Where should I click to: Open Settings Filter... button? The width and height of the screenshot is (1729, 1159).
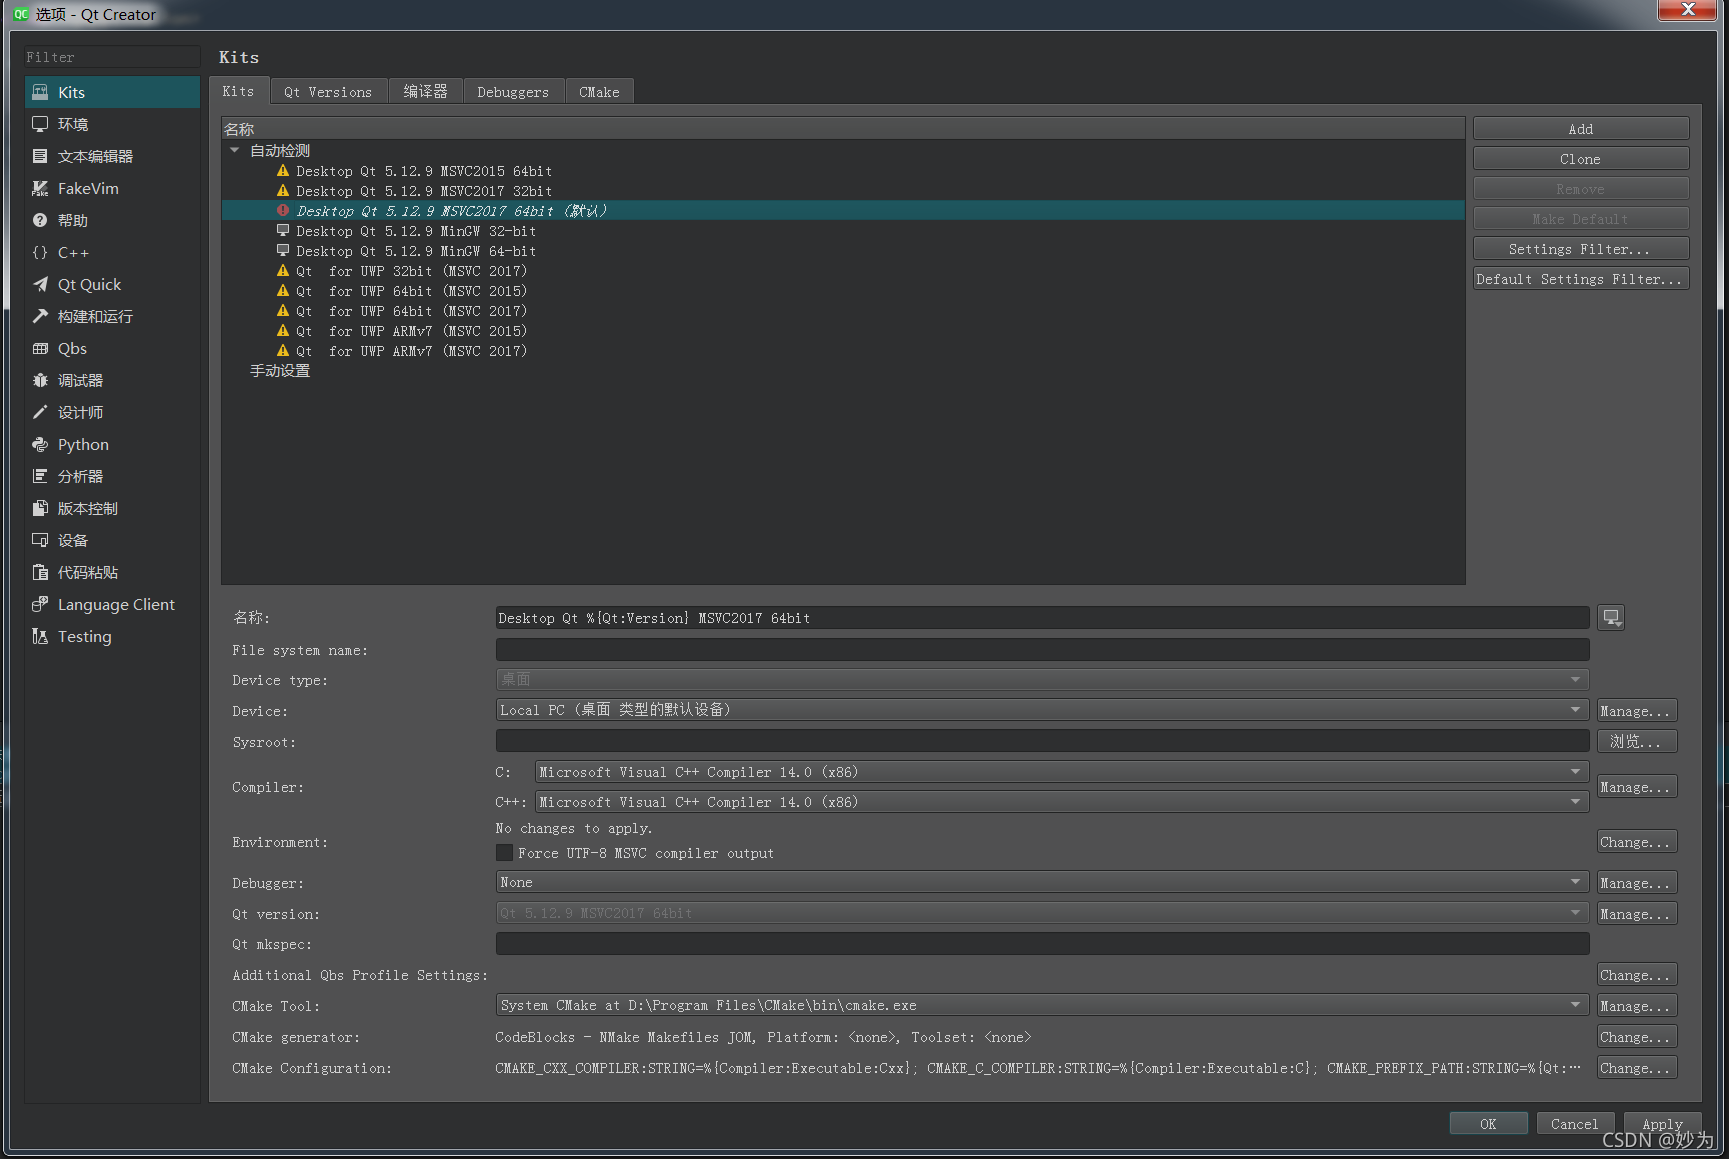point(1581,249)
